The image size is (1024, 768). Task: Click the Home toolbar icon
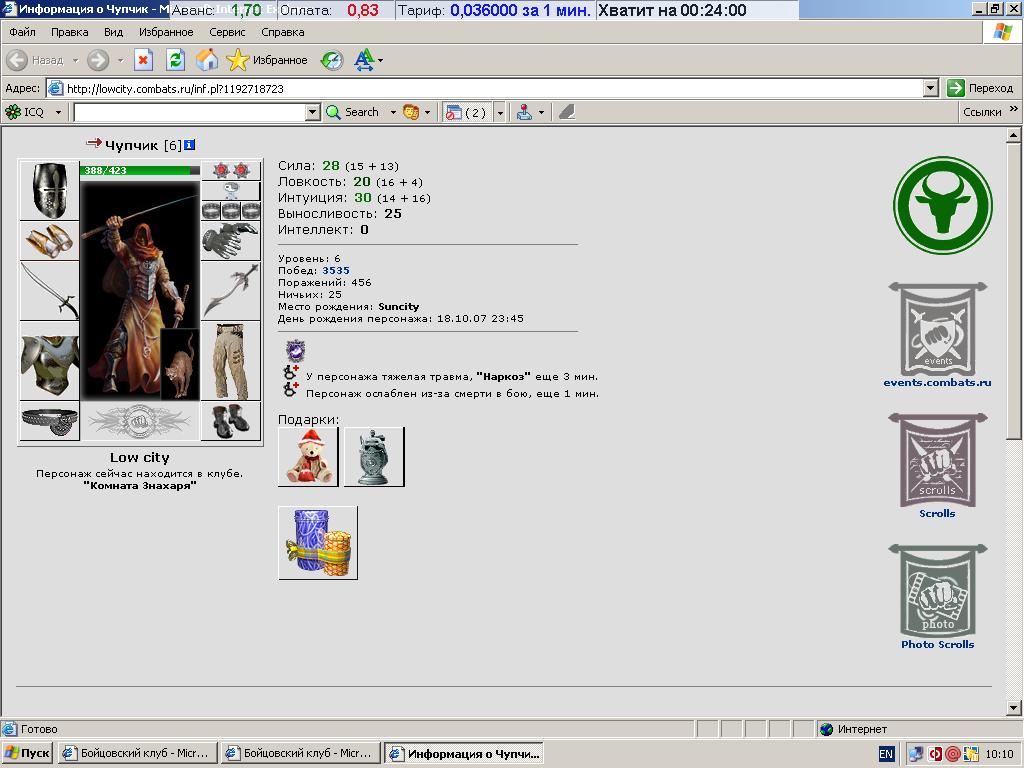coord(207,60)
